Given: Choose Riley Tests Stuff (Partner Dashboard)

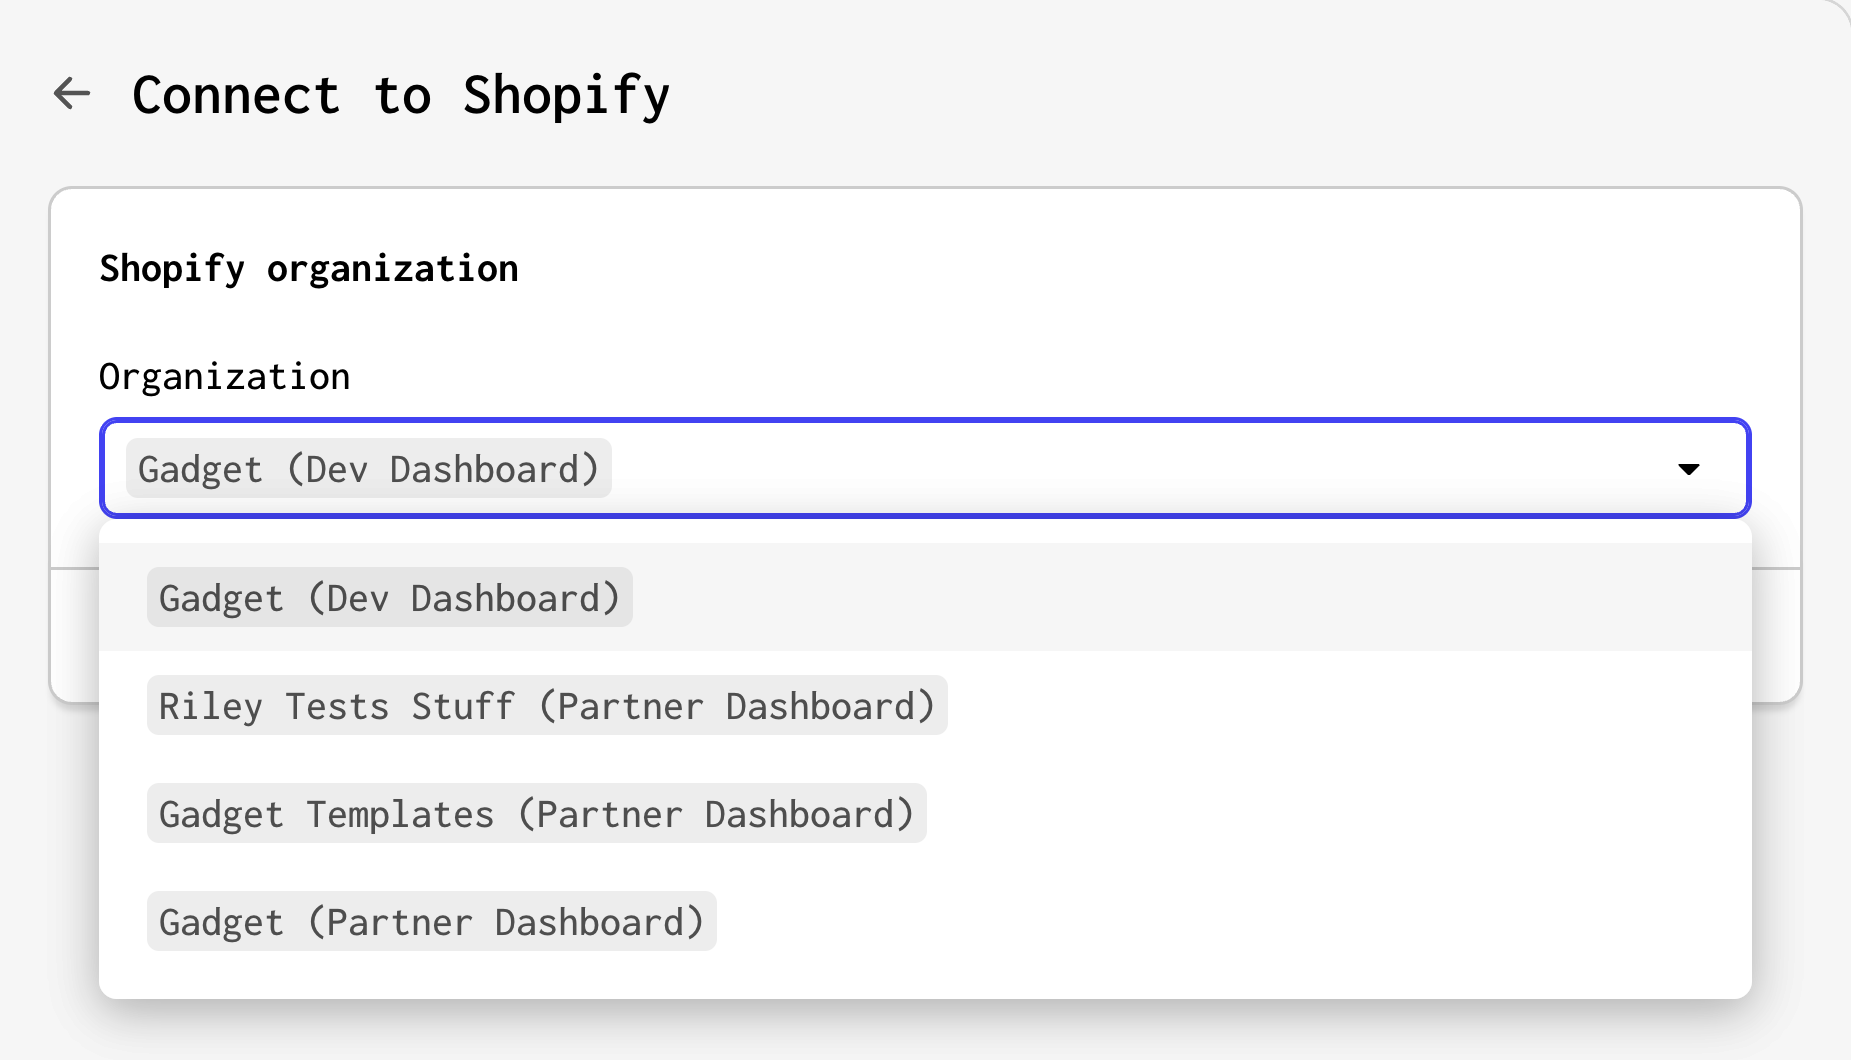Looking at the screenshot, I should coord(547,705).
